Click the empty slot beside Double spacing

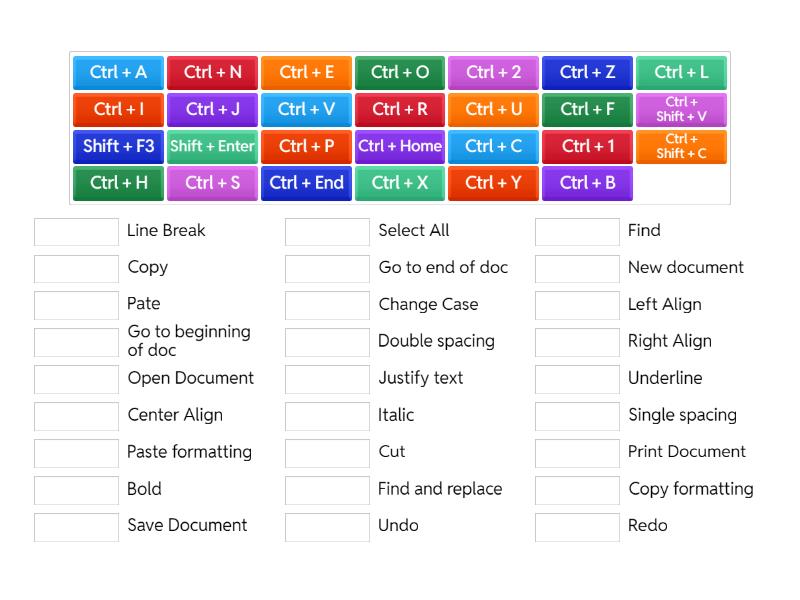[x=327, y=343]
